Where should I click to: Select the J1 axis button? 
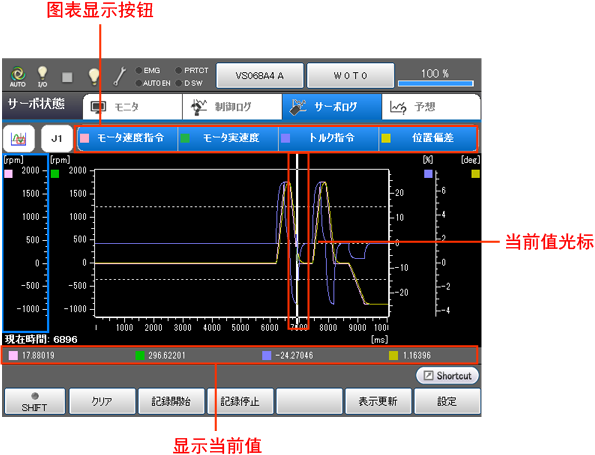57,139
